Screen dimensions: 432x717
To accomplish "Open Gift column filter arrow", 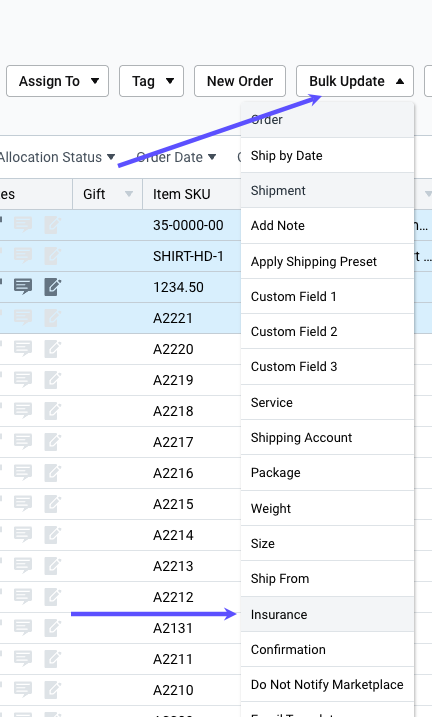I will tap(129, 194).
